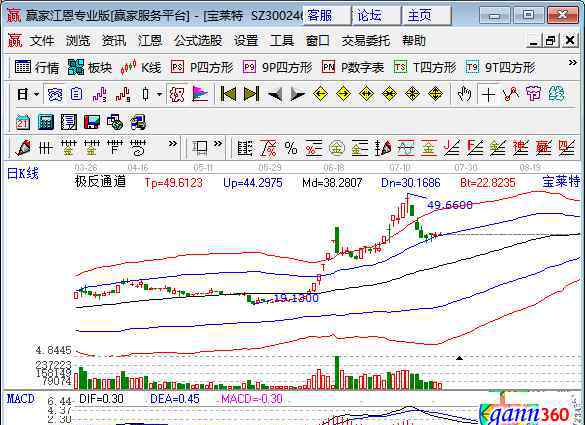Open the 浏览 menu
Image resolution: width=585 pixels, height=425 pixels.
pyautogui.click(x=78, y=40)
